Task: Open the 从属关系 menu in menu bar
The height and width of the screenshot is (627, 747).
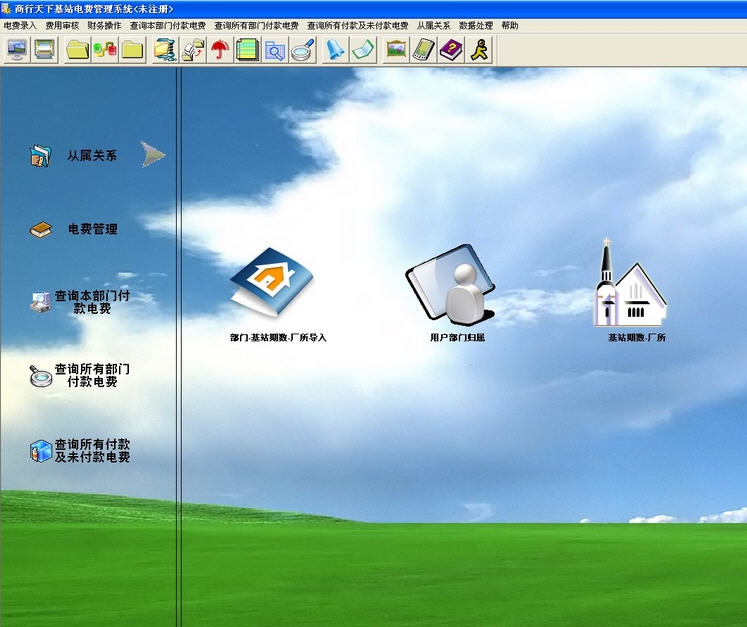Action: [x=434, y=26]
